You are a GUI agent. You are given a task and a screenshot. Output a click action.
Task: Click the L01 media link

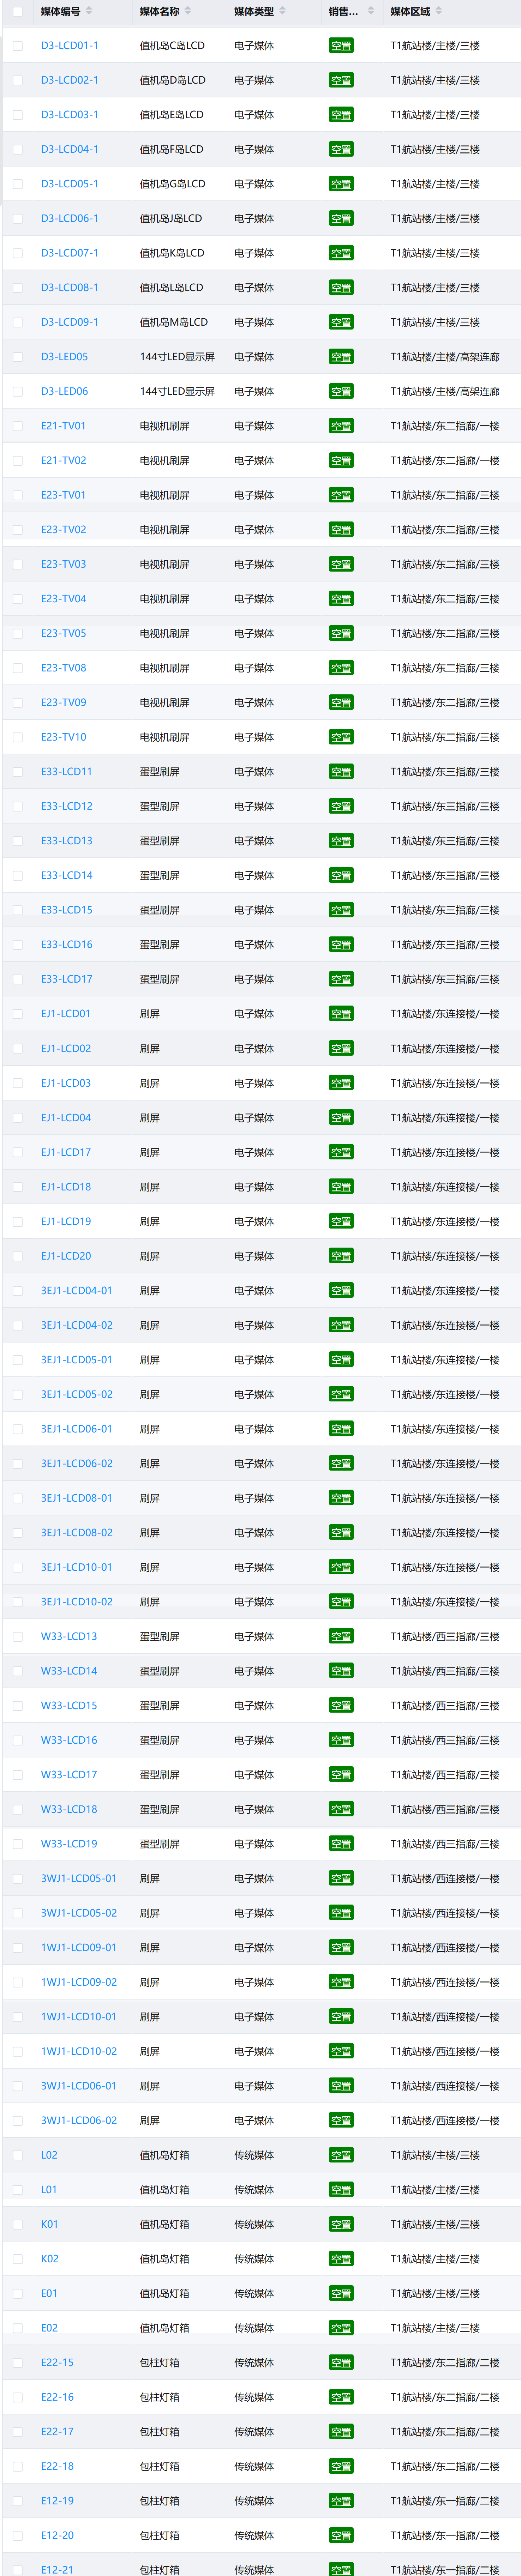pyautogui.click(x=49, y=2190)
